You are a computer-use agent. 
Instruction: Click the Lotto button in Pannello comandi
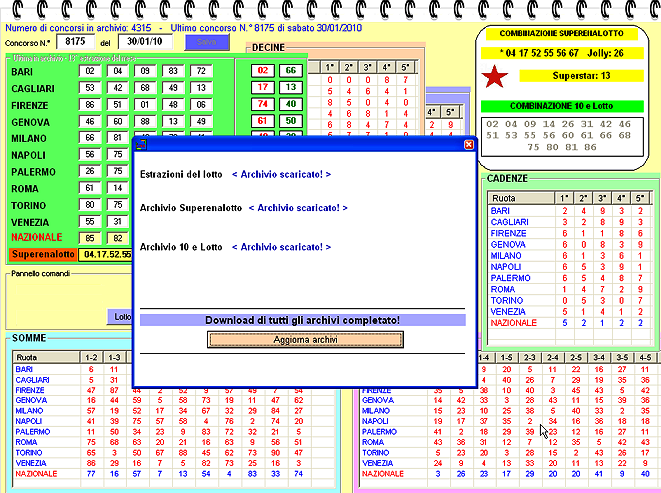pos(120,317)
